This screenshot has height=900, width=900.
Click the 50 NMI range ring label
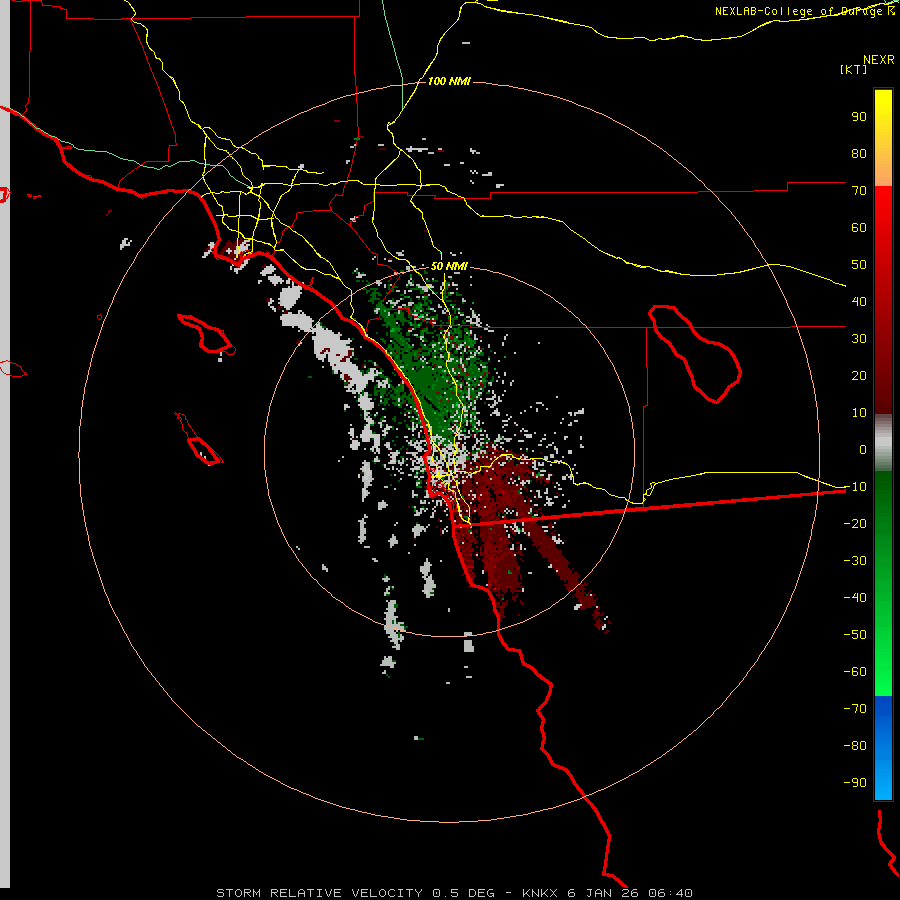[449, 267]
